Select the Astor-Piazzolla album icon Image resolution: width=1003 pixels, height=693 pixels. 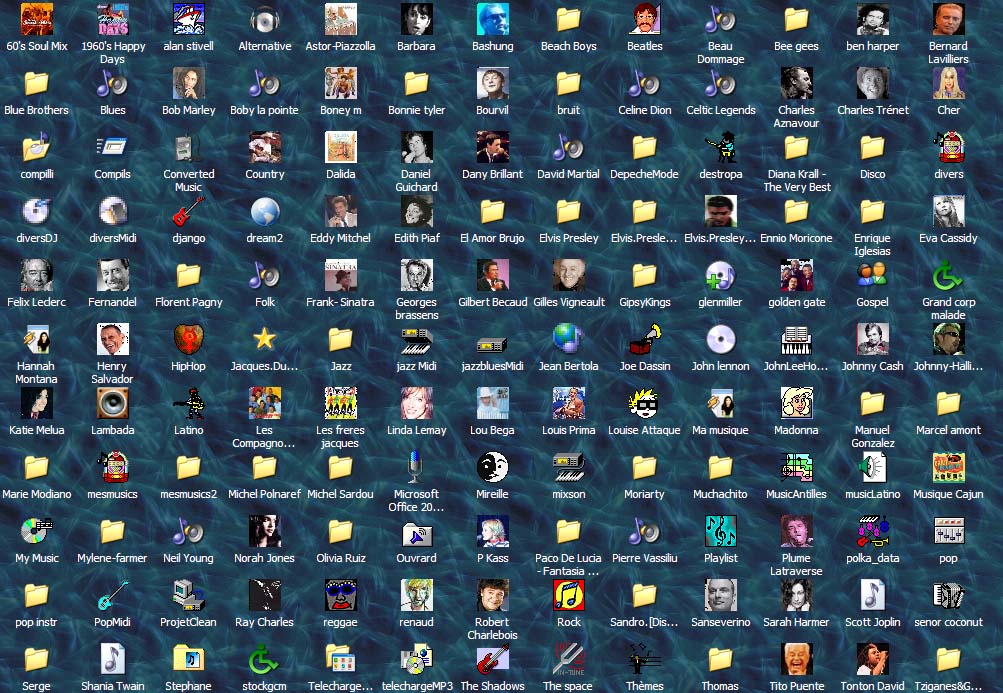pyautogui.click(x=340, y=19)
